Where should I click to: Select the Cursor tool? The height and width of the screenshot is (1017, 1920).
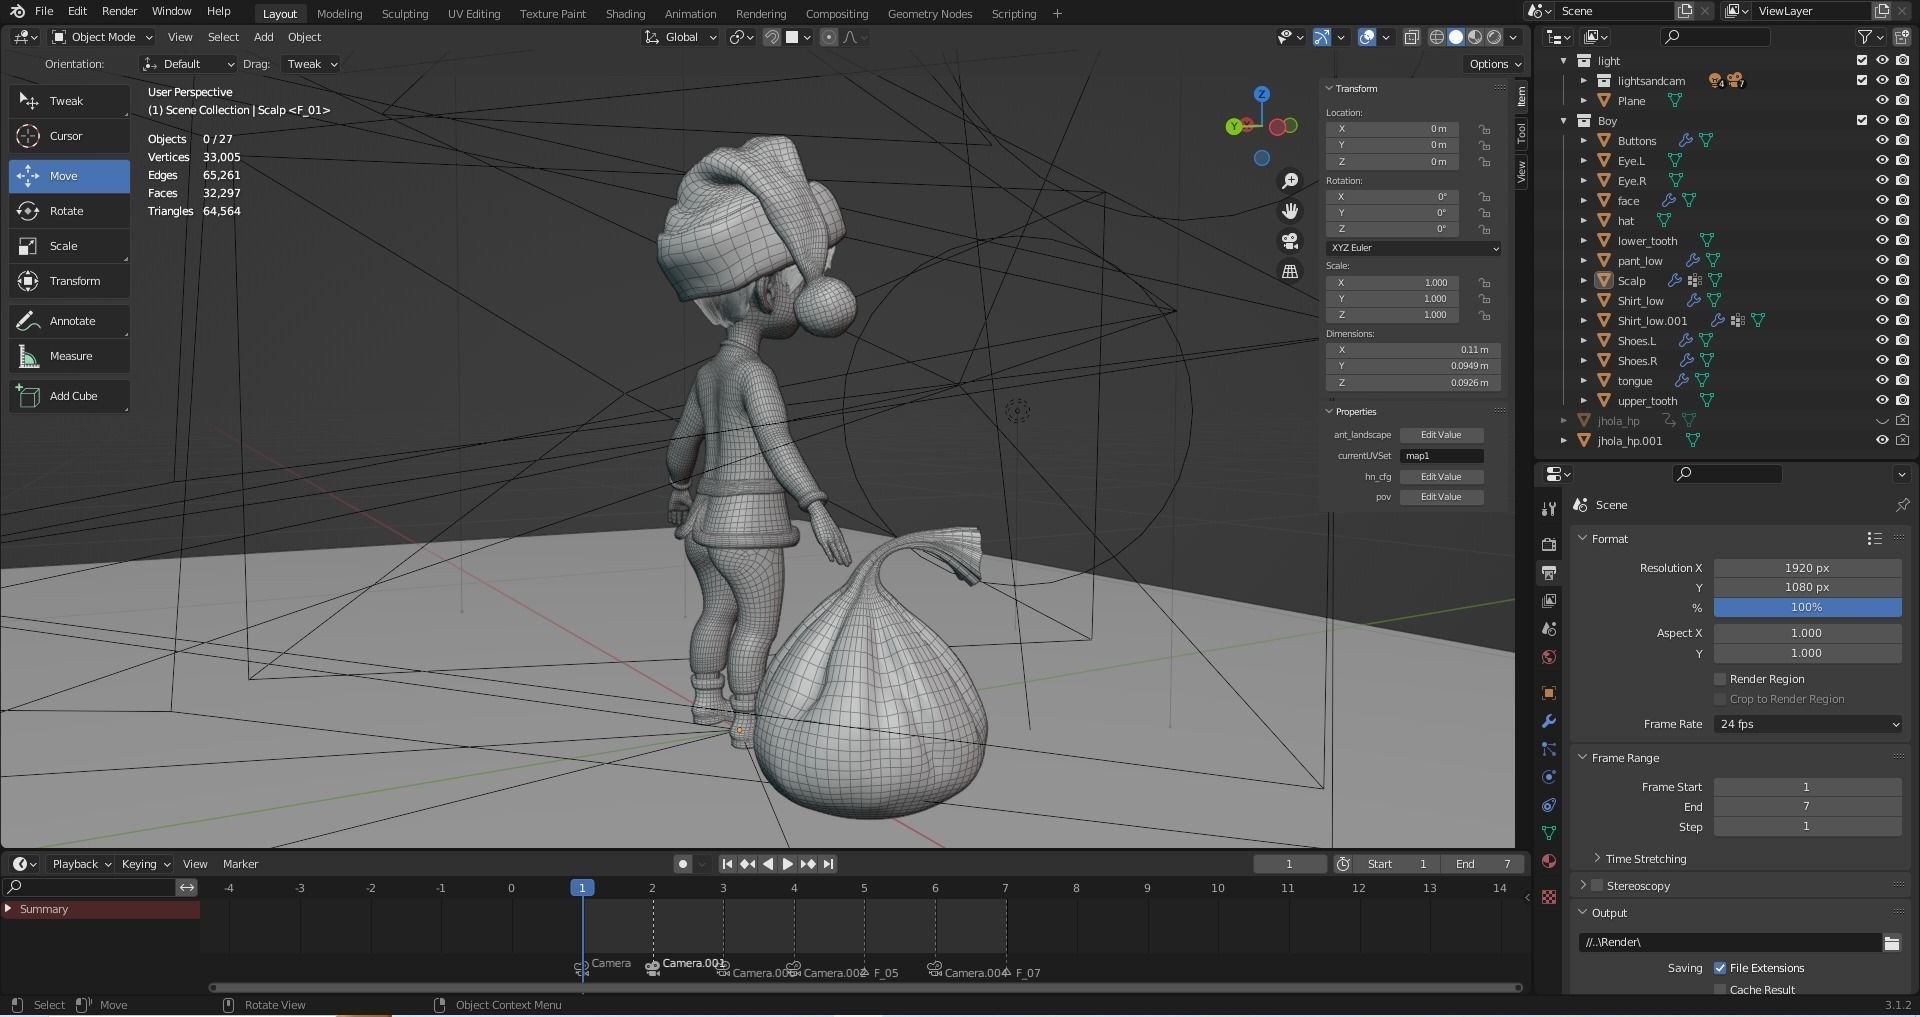69,136
